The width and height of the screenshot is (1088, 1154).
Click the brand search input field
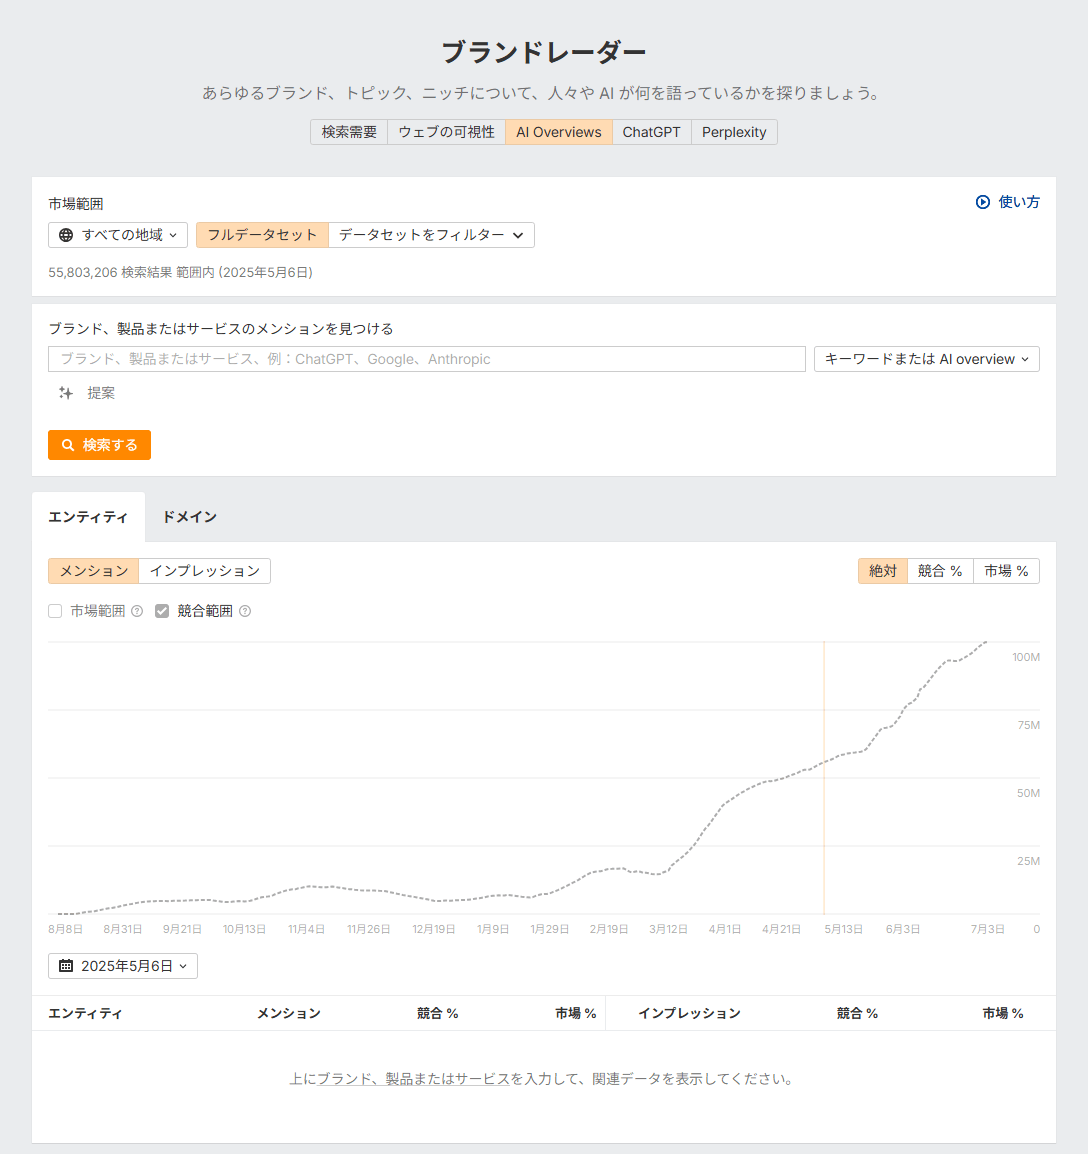(427, 358)
